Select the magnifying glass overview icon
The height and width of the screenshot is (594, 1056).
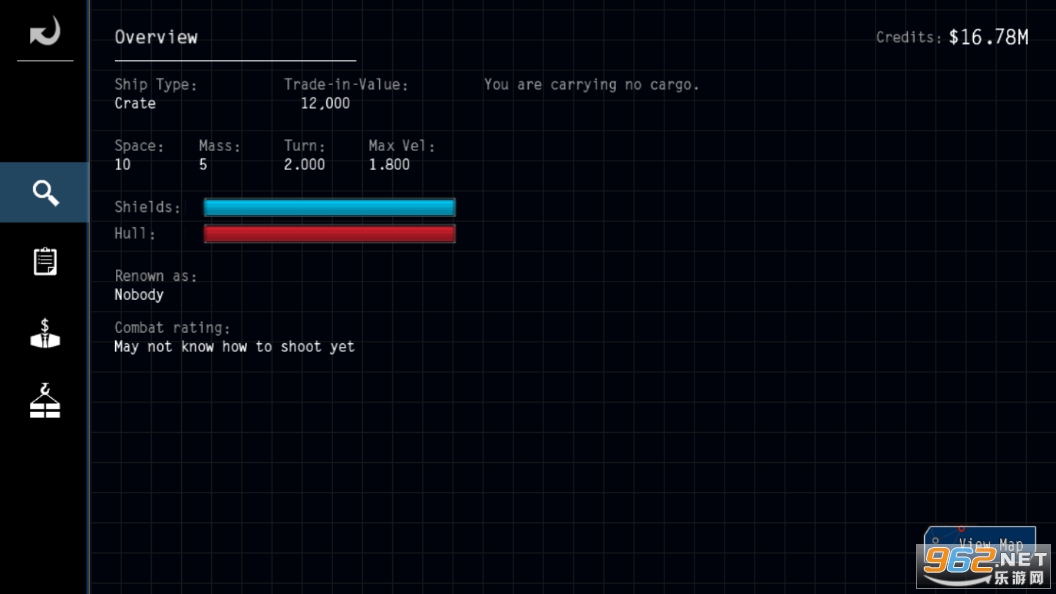[45, 192]
